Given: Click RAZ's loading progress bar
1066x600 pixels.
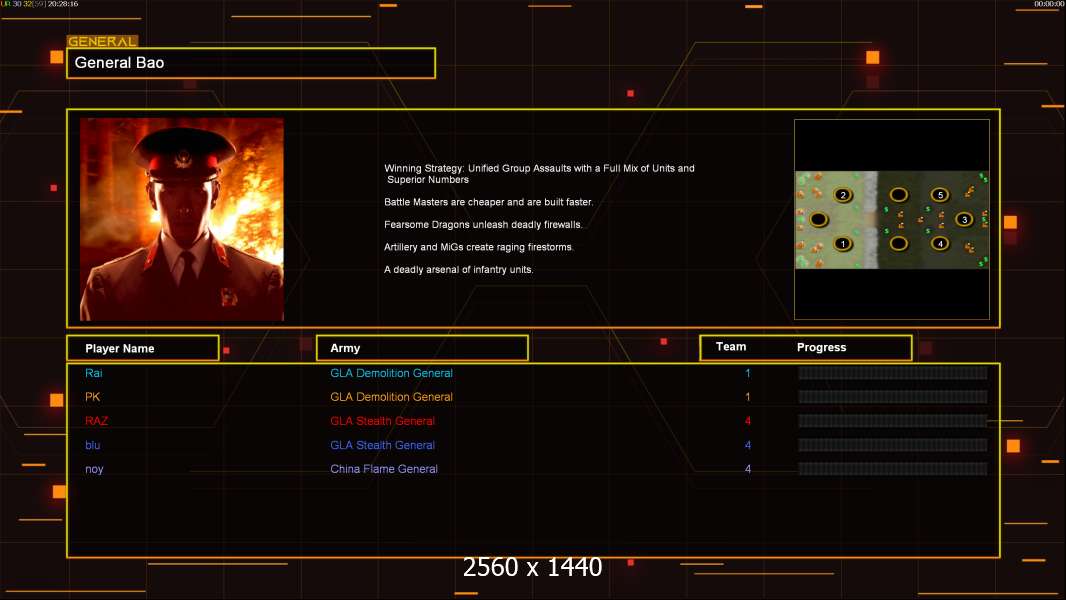Looking at the screenshot, I should tap(893, 421).
